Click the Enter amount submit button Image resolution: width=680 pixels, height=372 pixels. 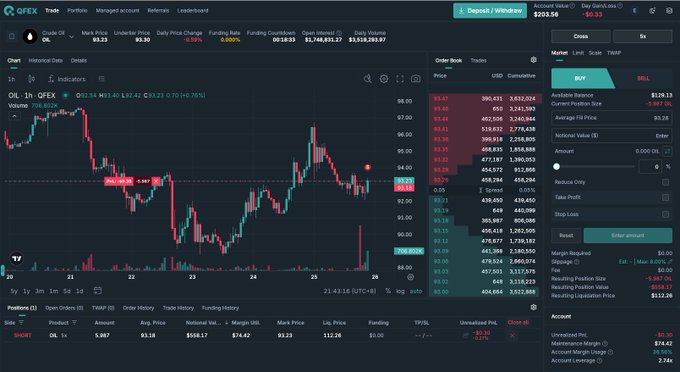coord(628,235)
